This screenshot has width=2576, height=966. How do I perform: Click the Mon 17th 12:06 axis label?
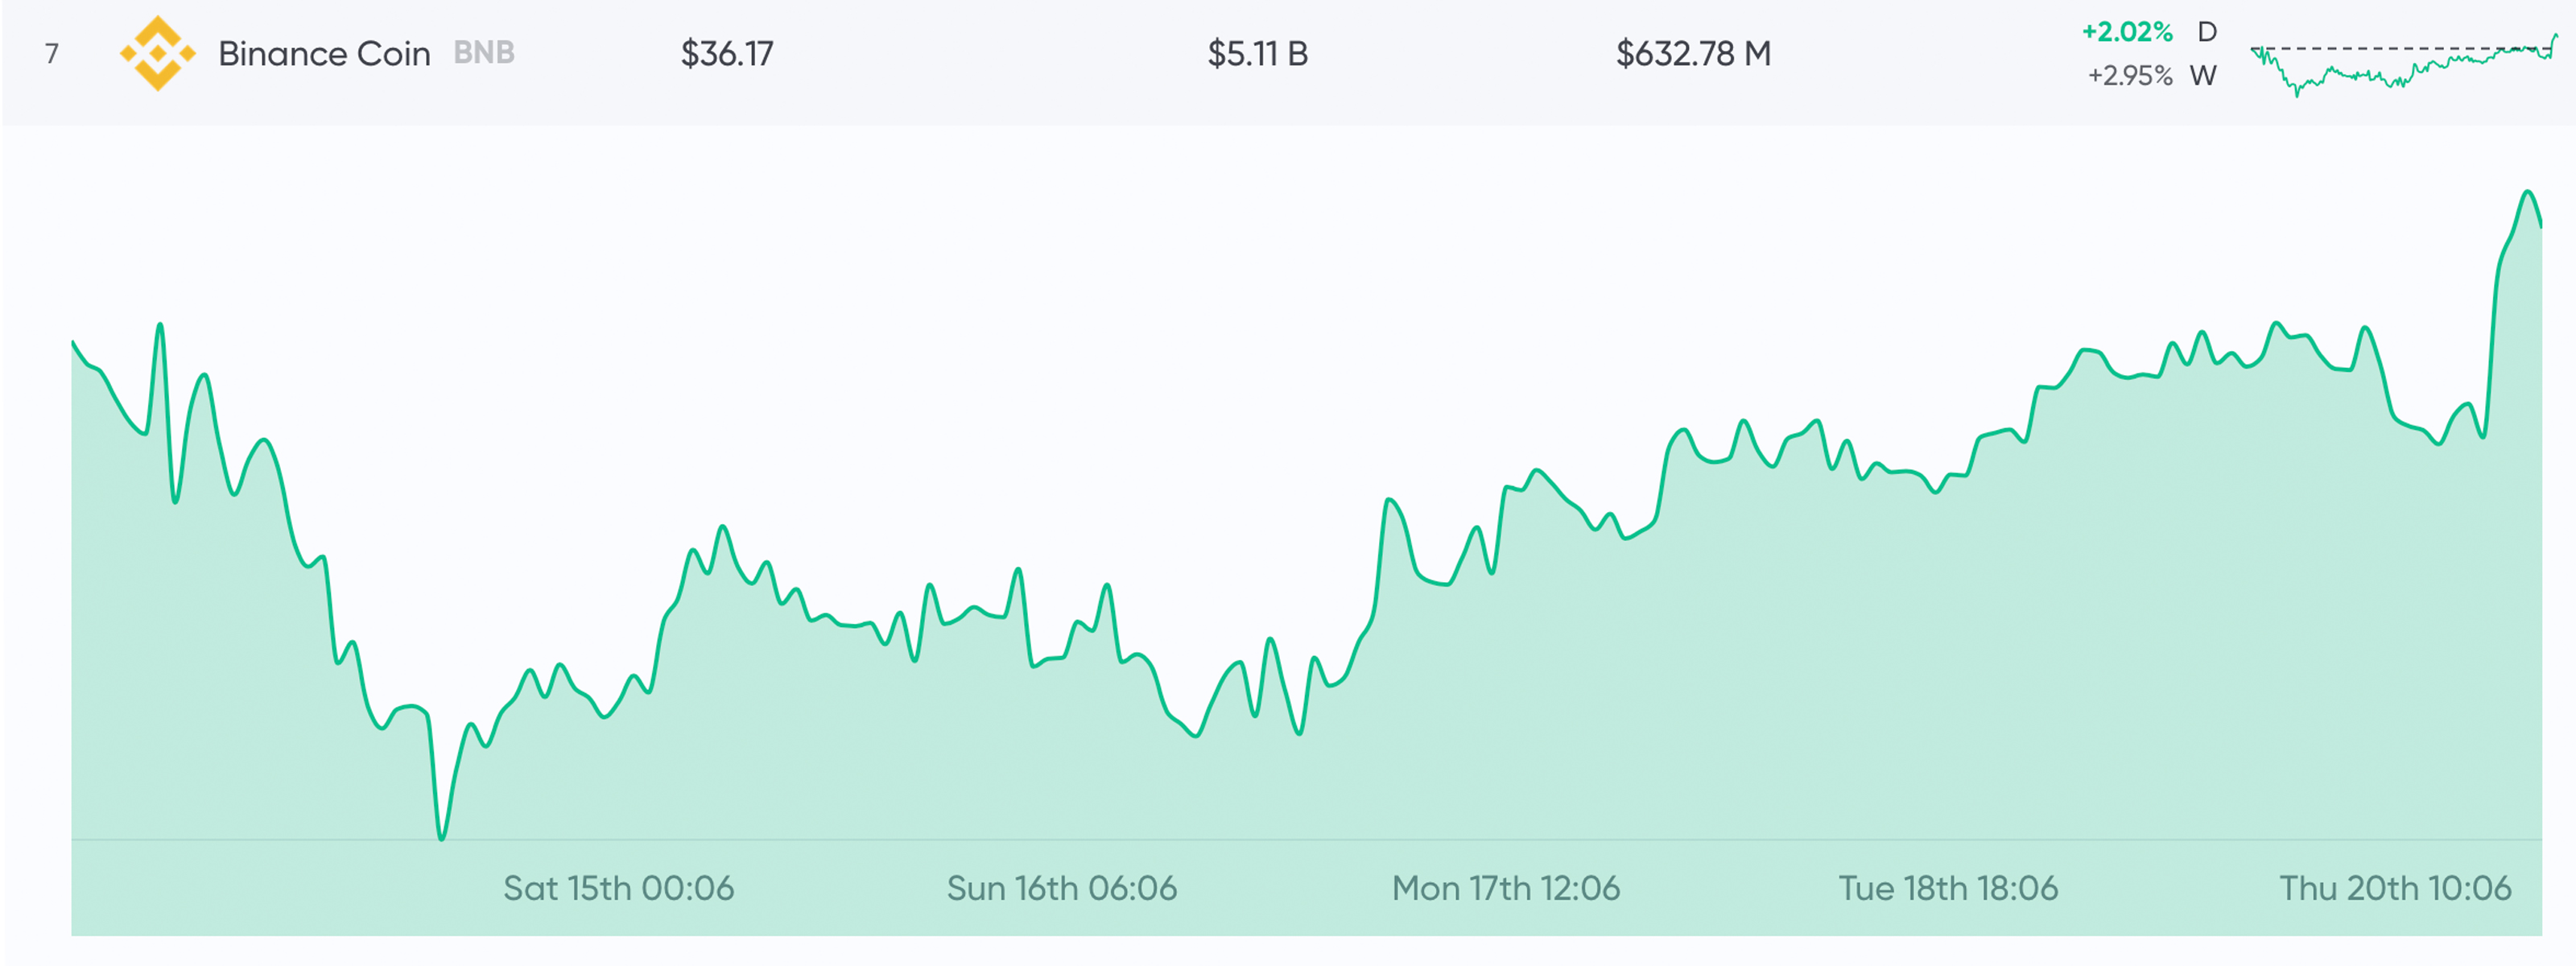pos(1505,888)
